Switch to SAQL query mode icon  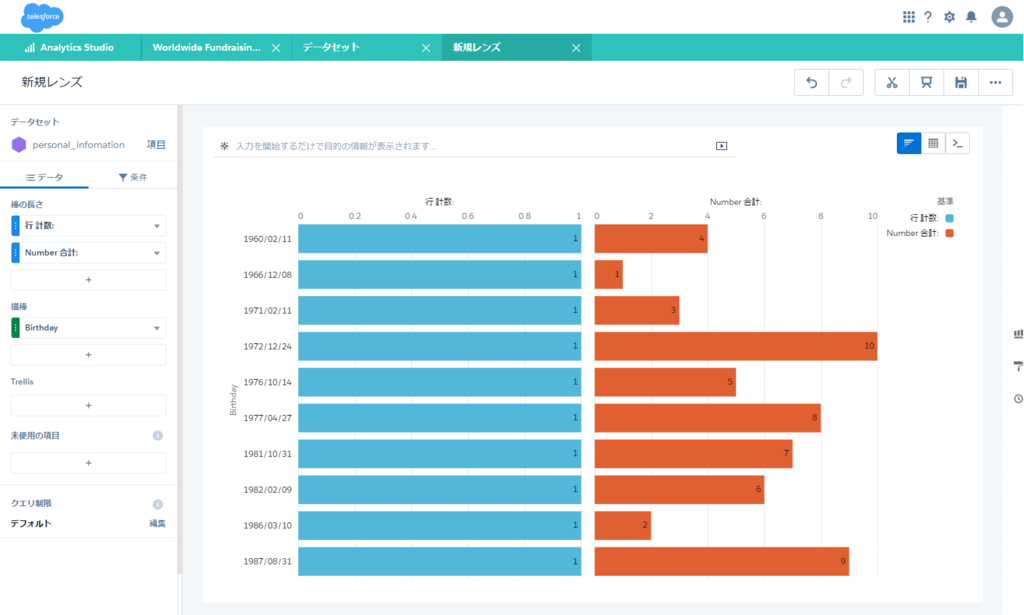pyautogui.click(x=957, y=143)
